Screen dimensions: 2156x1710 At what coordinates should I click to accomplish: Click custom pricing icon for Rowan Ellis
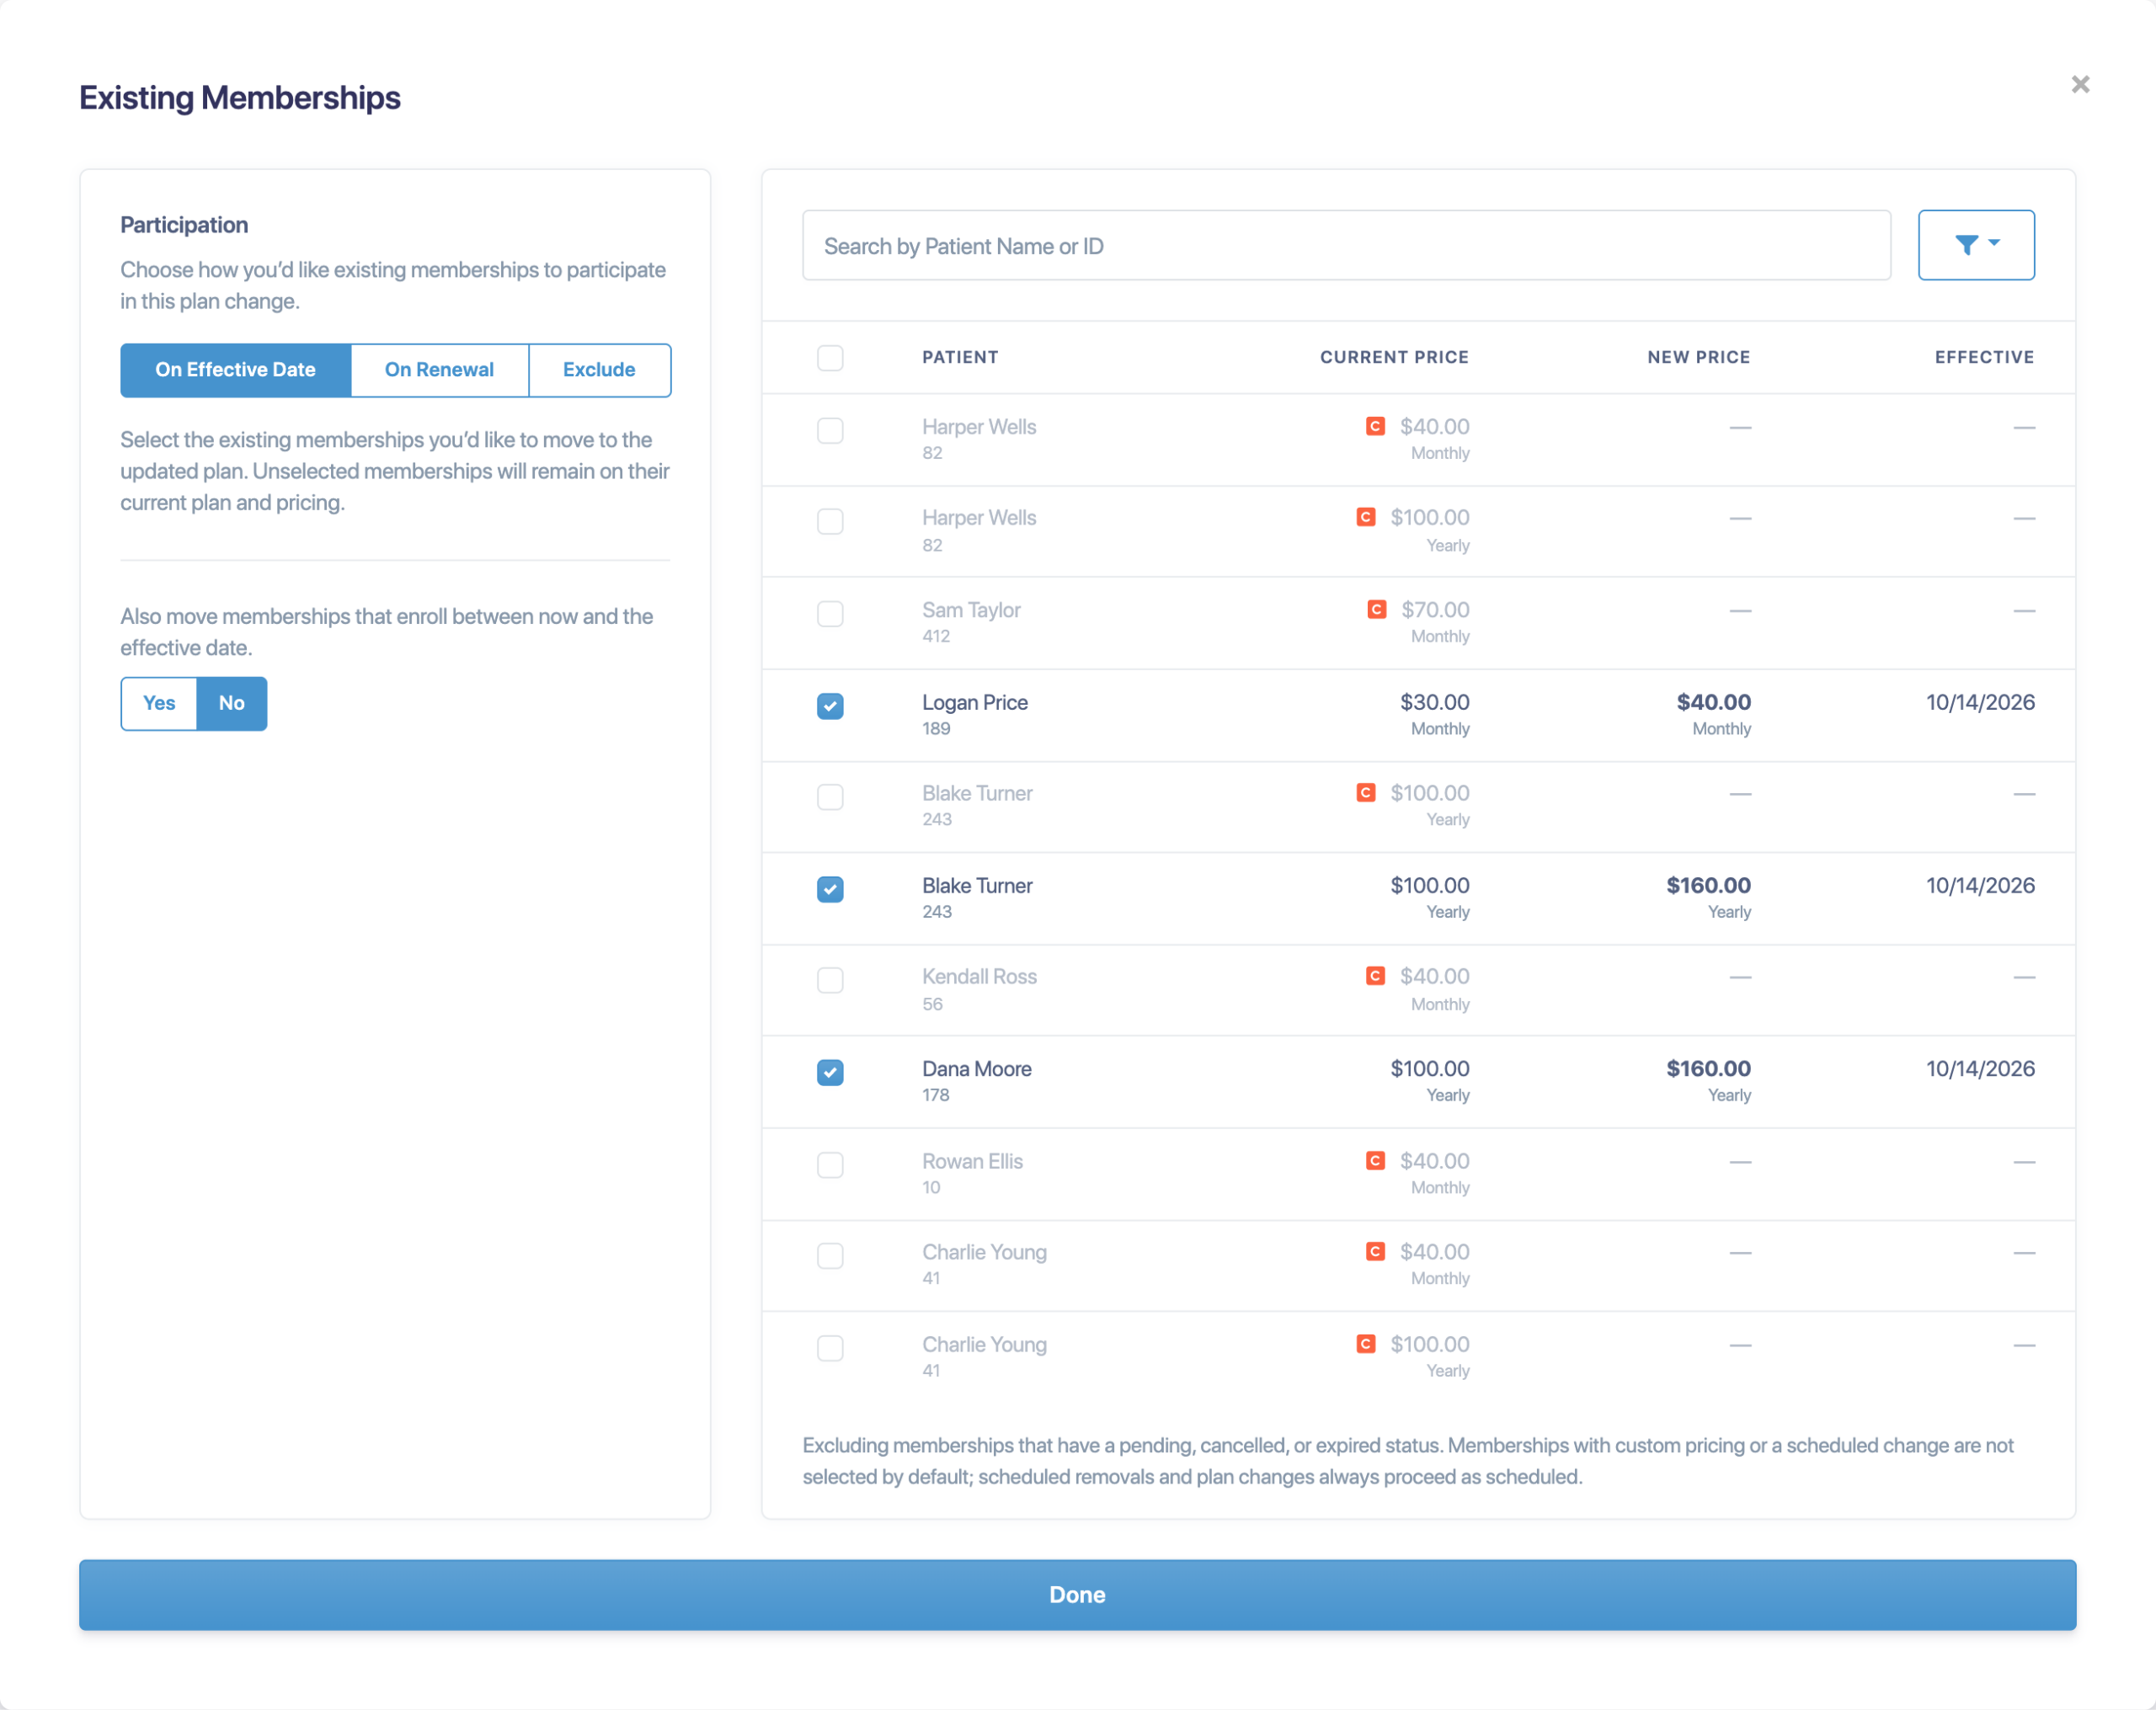click(1375, 1160)
